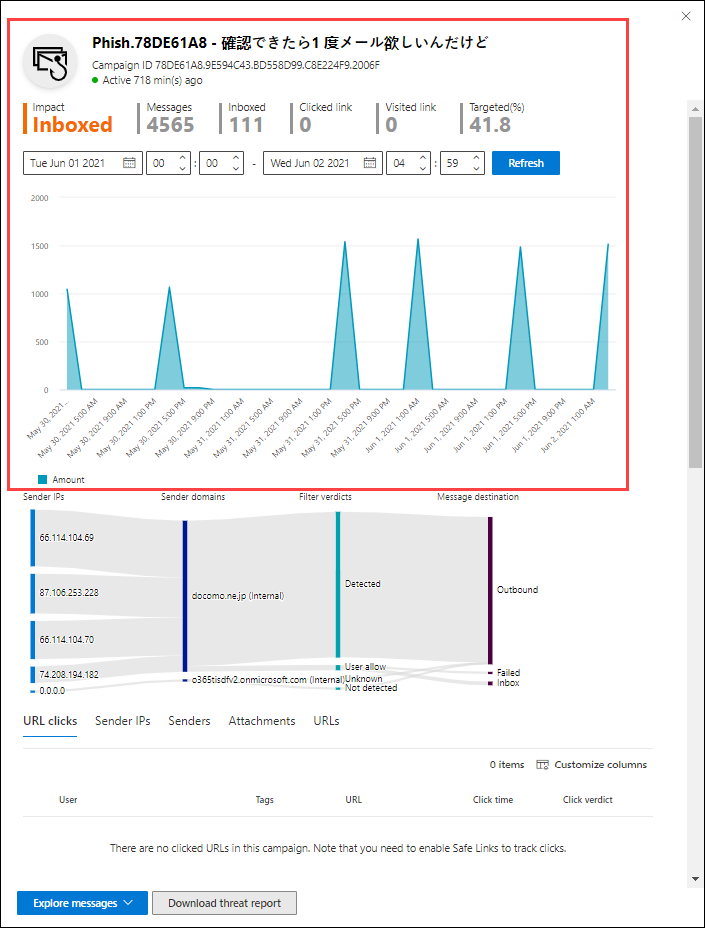Image resolution: width=705 pixels, height=928 pixels.
Task: Select the Outbound message destination node
Action: (x=490, y=590)
